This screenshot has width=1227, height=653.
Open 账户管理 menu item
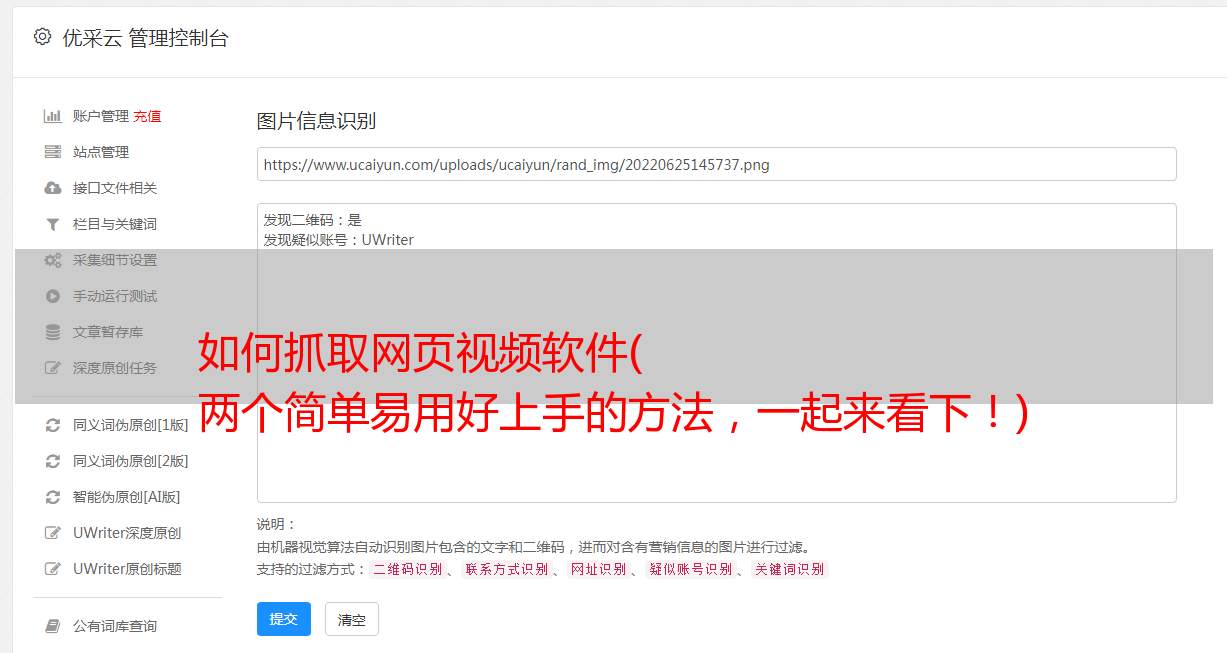click(101, 116)
